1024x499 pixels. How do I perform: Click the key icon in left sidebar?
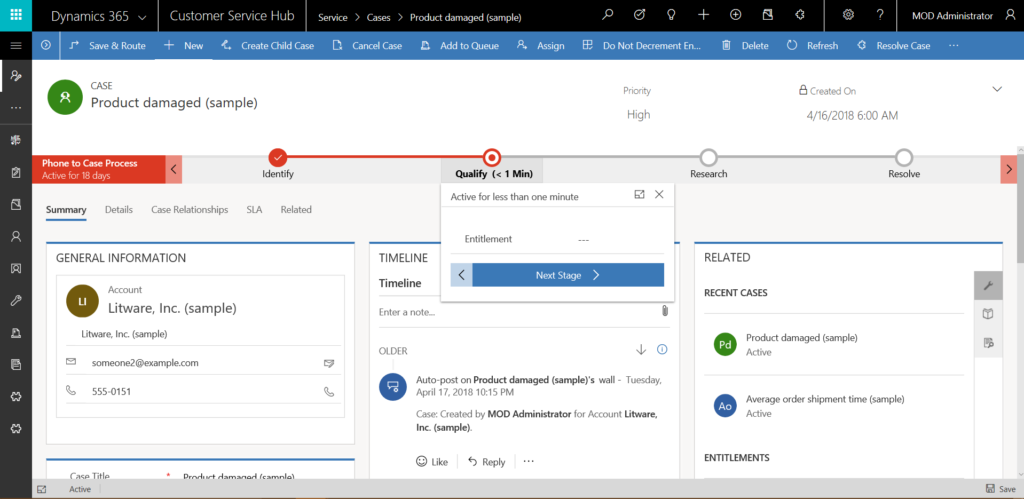point(16,300)
